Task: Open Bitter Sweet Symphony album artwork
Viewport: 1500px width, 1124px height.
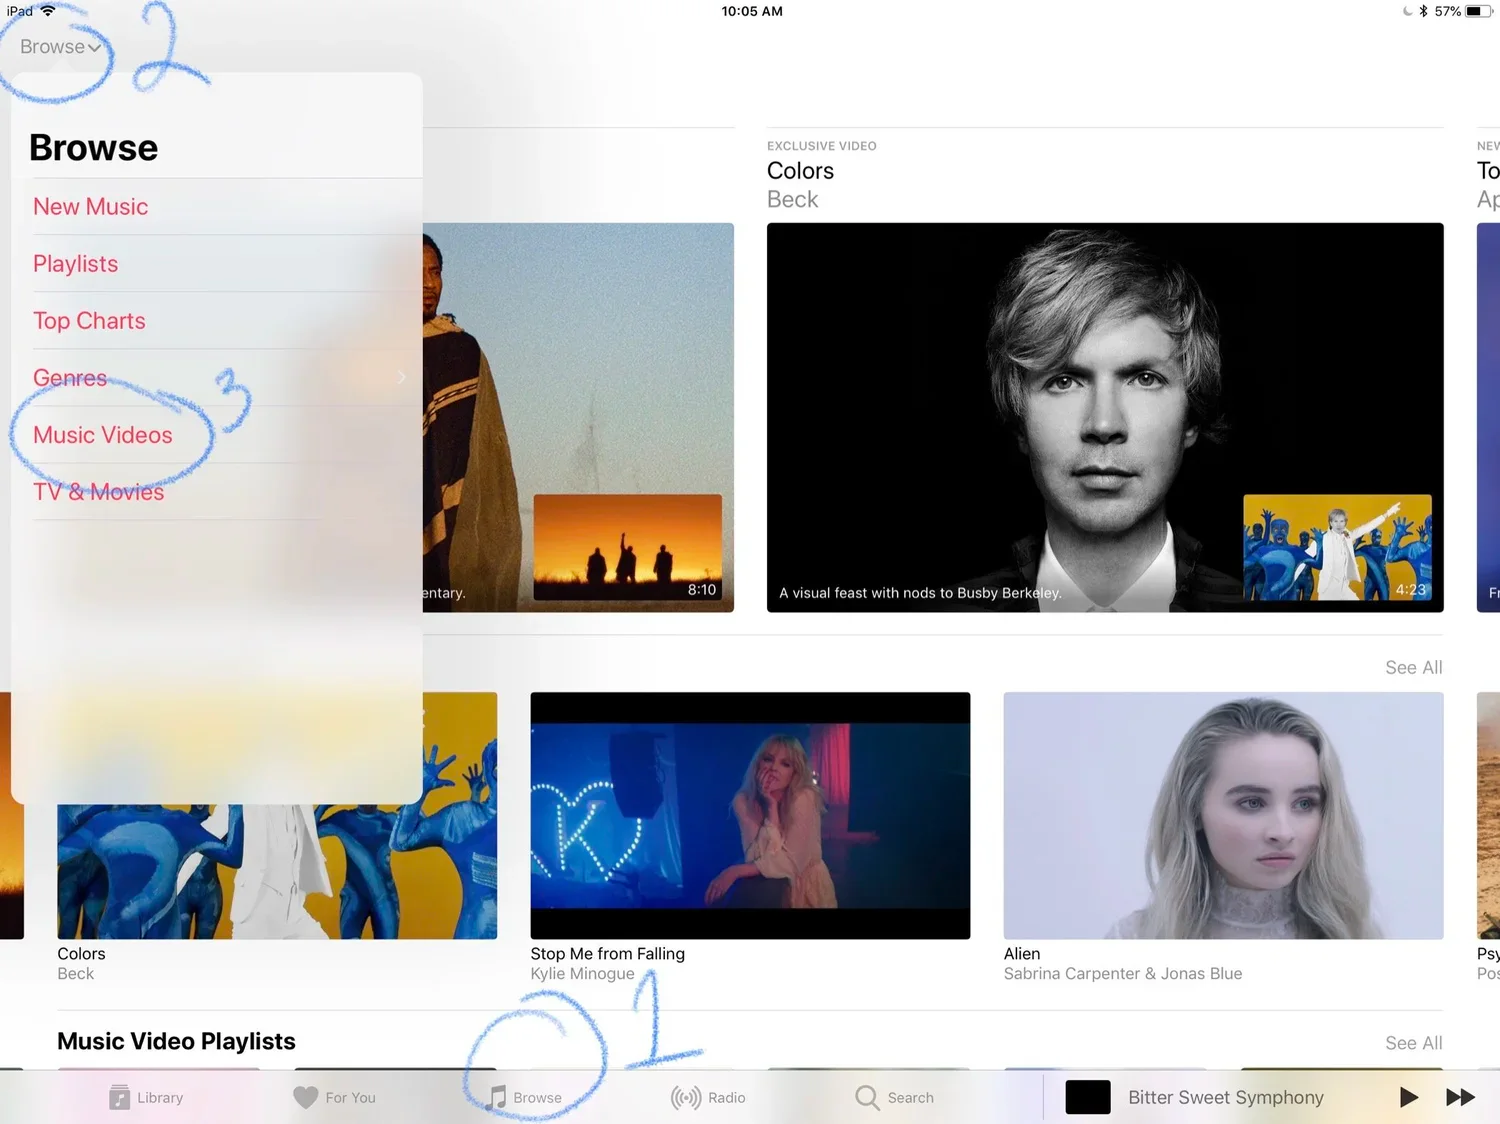Action: tap(1088, 1097)
